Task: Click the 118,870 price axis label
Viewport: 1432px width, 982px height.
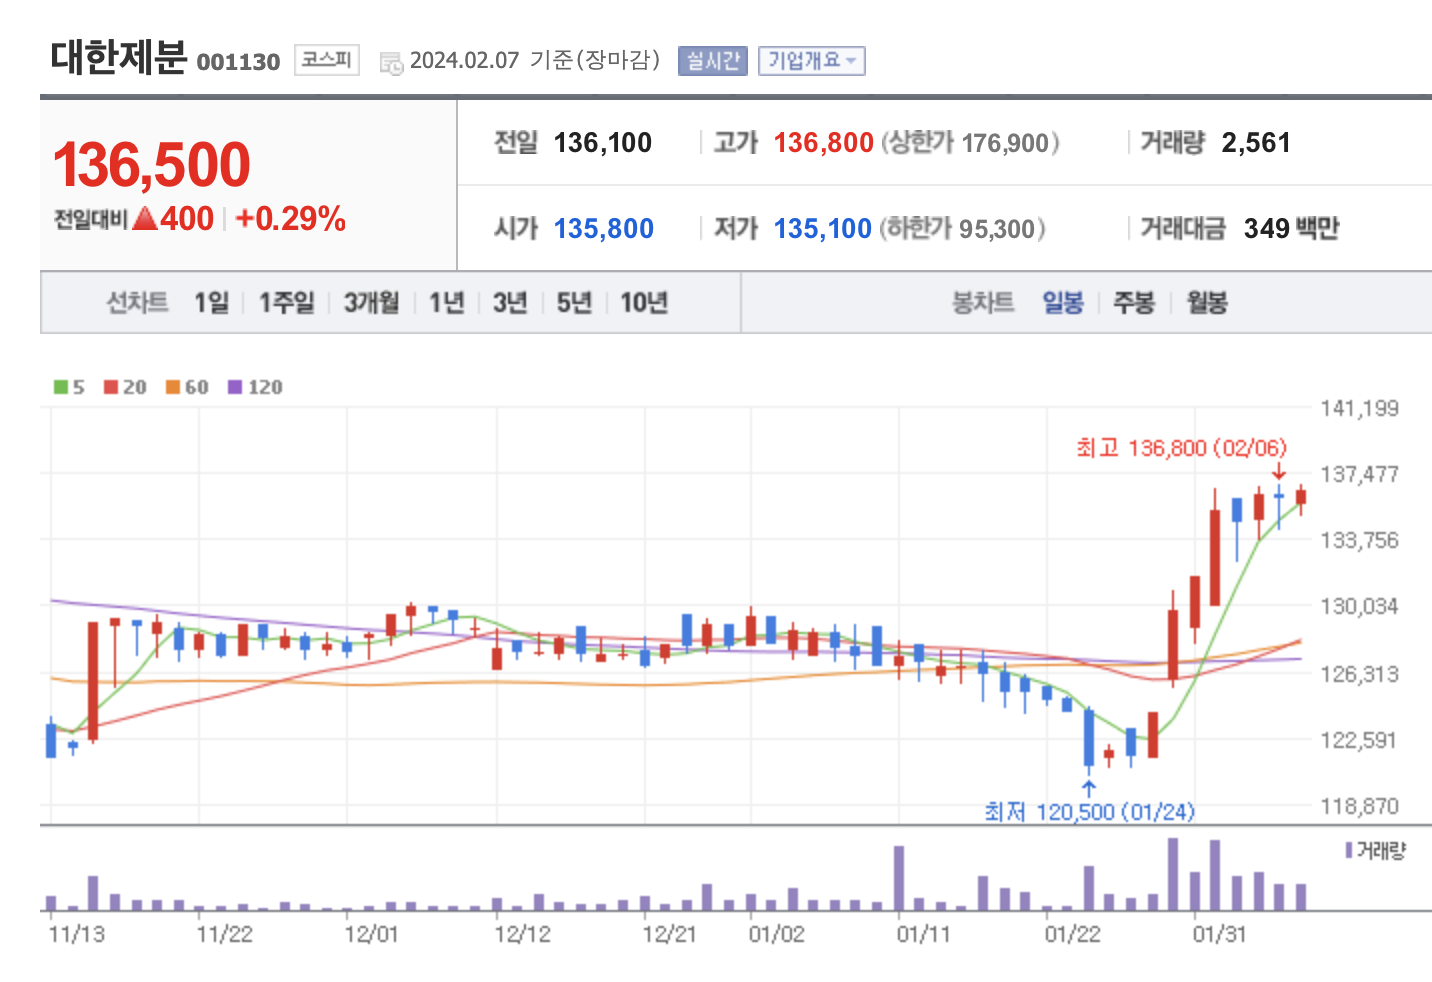Action: pyautogui.click(x=1359, y=806)
